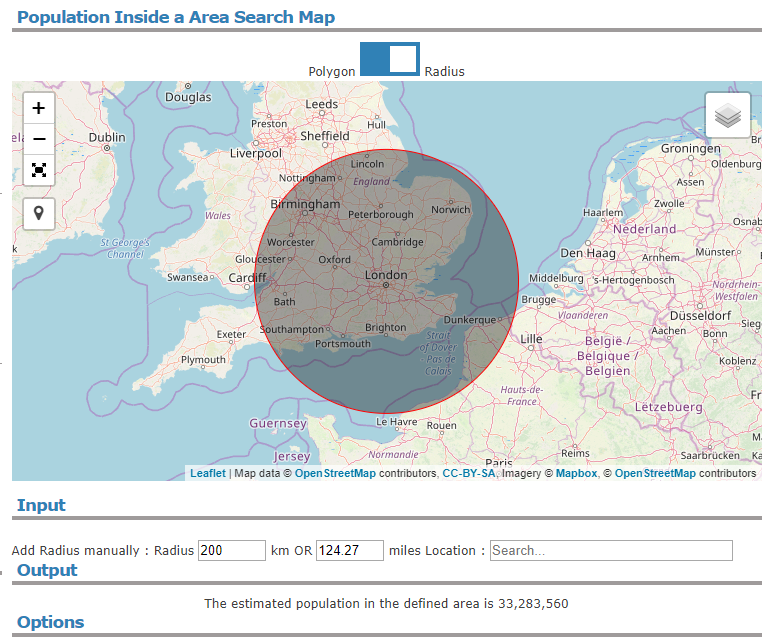Click the miles radius input field
This screenshot has height=639, width=777.
[x=349, y=550]
